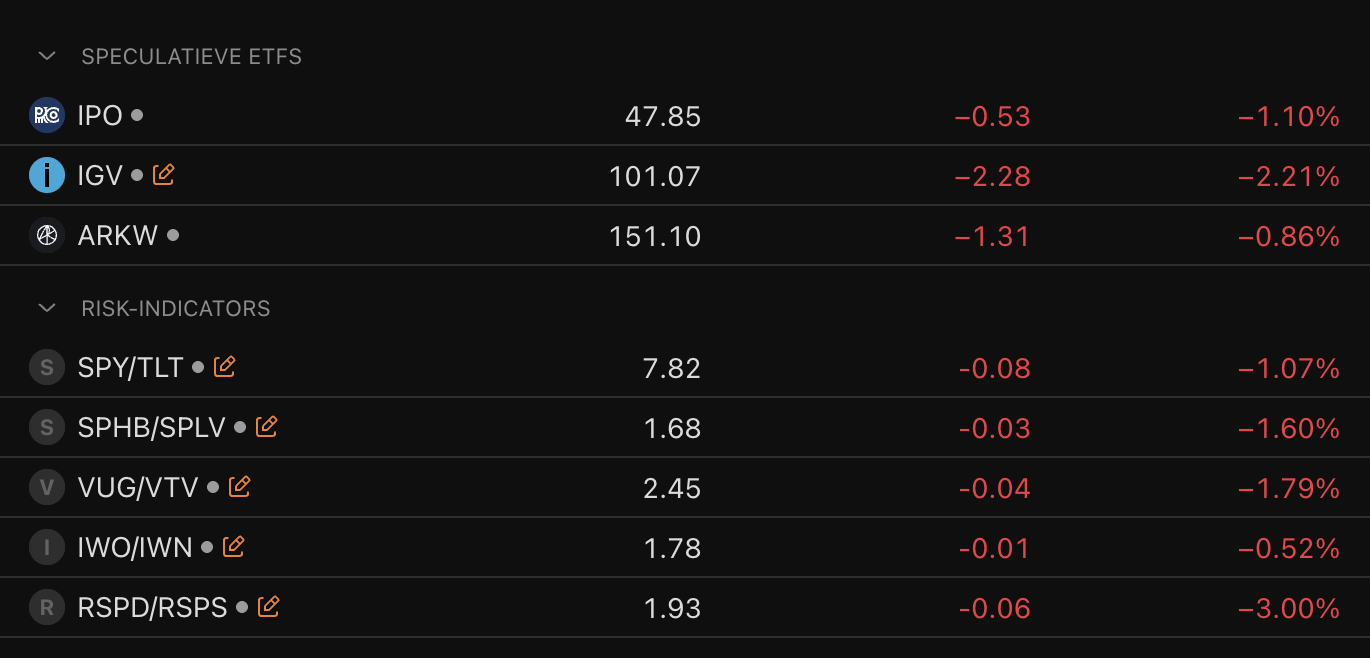Click the IGV blue info logo

[47, 176]
